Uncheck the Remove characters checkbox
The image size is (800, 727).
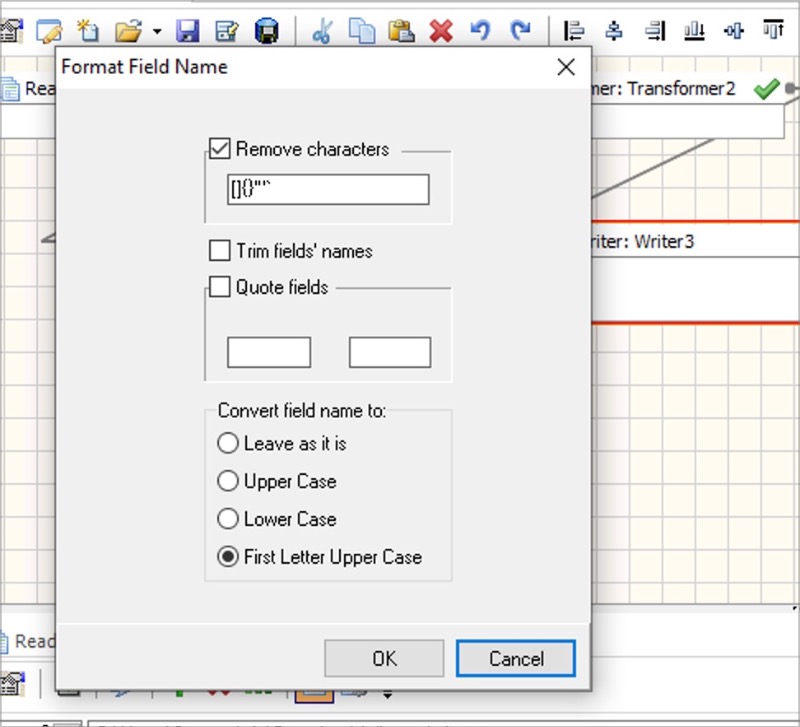coord(219,148)
